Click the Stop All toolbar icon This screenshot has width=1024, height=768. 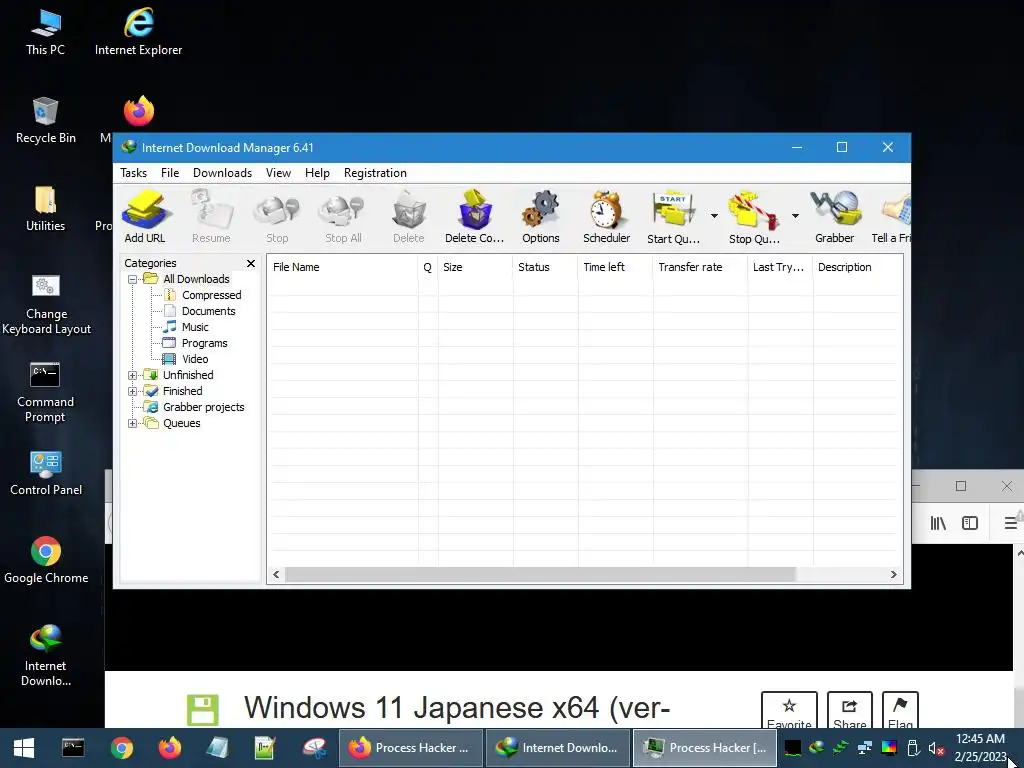tap(343, 217)
